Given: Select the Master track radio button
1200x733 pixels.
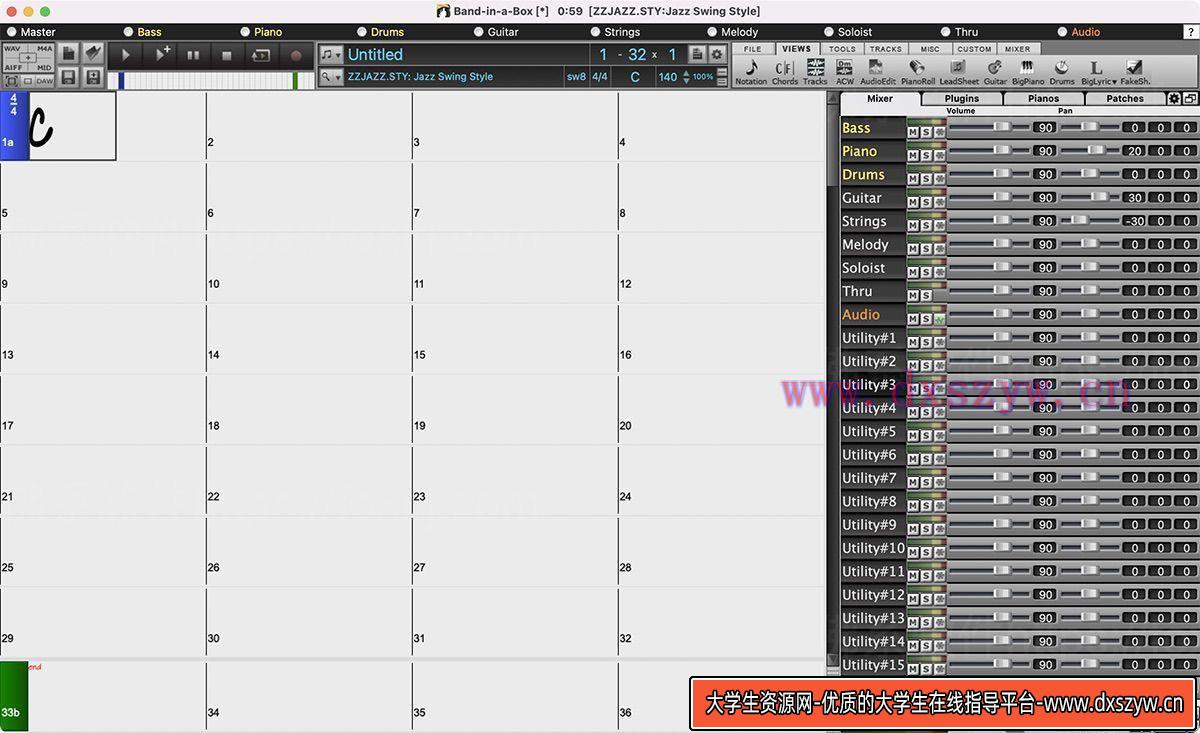Looking at the screenshot, I should (12, 32).
